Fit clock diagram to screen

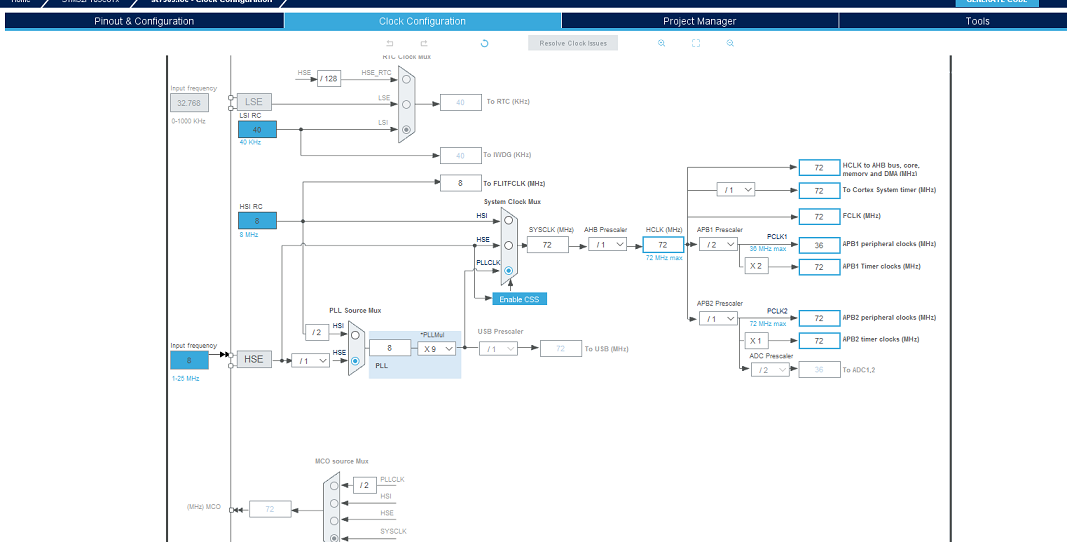tap(696, 43)
